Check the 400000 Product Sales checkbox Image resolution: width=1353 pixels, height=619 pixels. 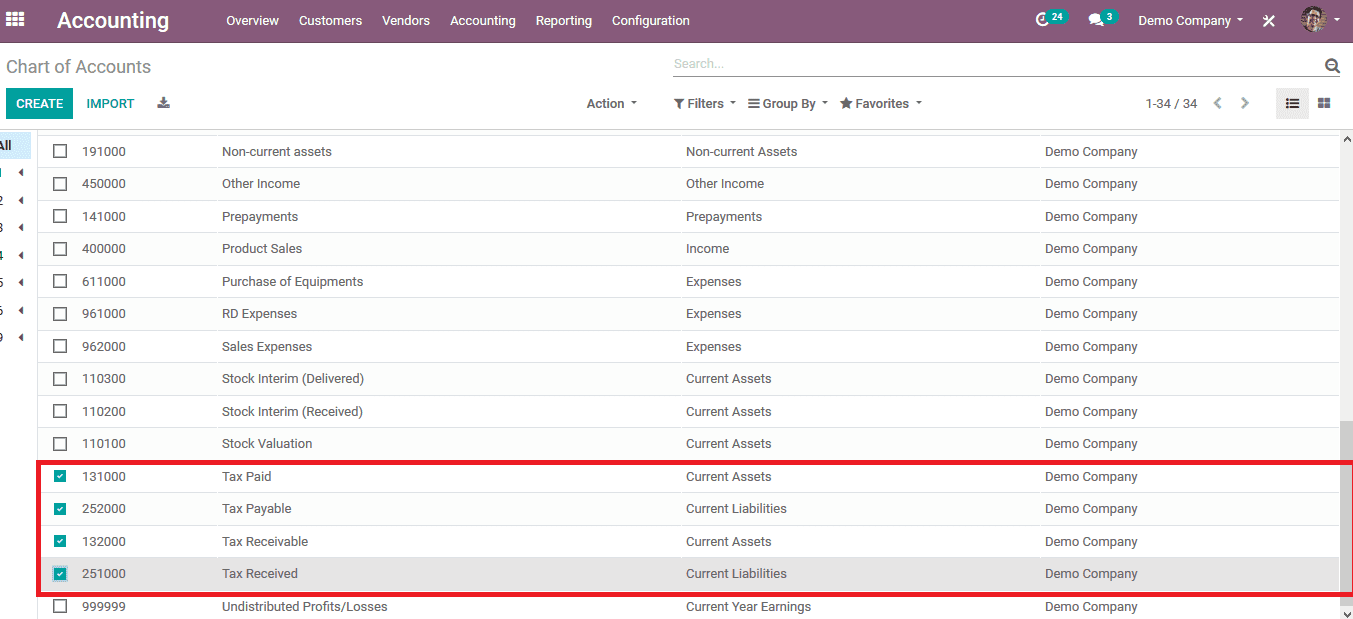pos(60,249)
